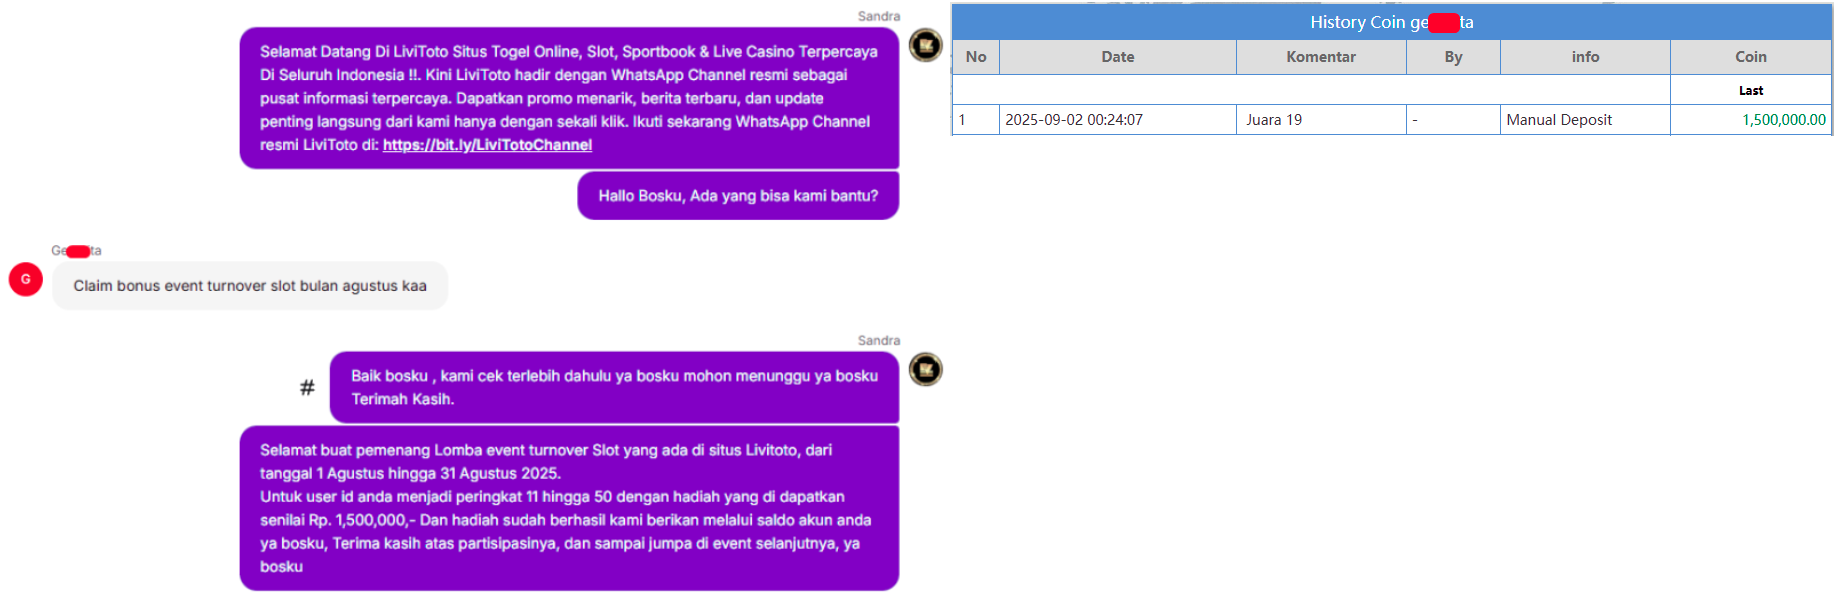Click the 'History Coin' table title bar
This screenshot has height=600, width=1837.
click(1392, 22)
